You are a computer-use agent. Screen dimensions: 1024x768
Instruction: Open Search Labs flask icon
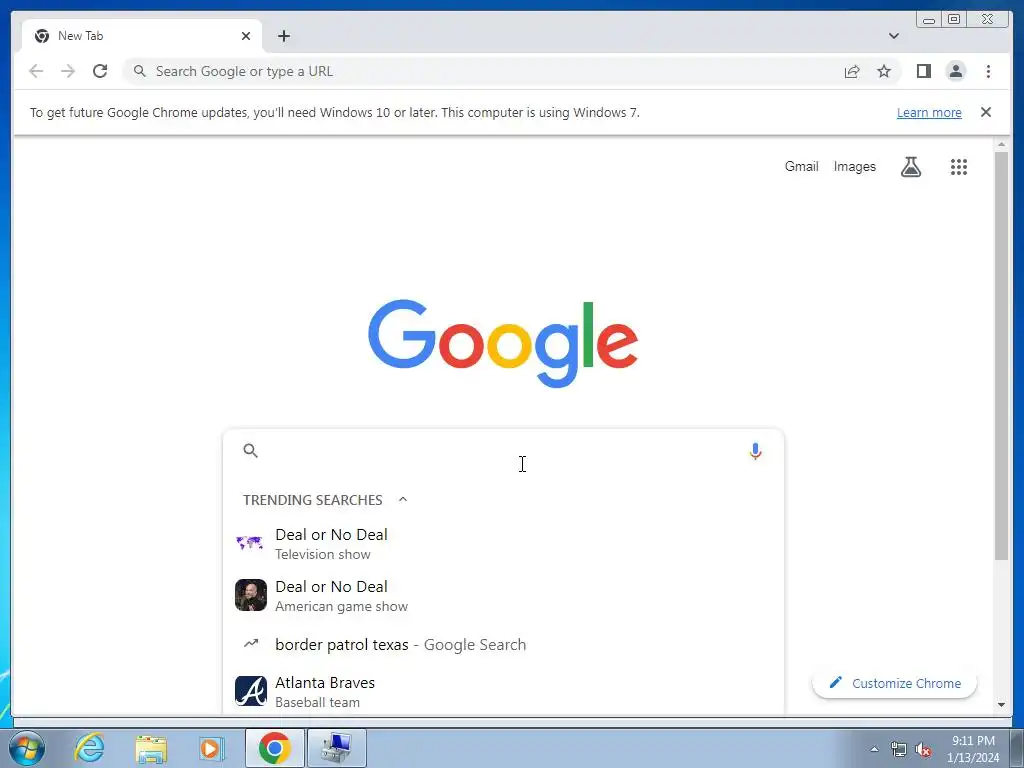(x=910, y=167)
